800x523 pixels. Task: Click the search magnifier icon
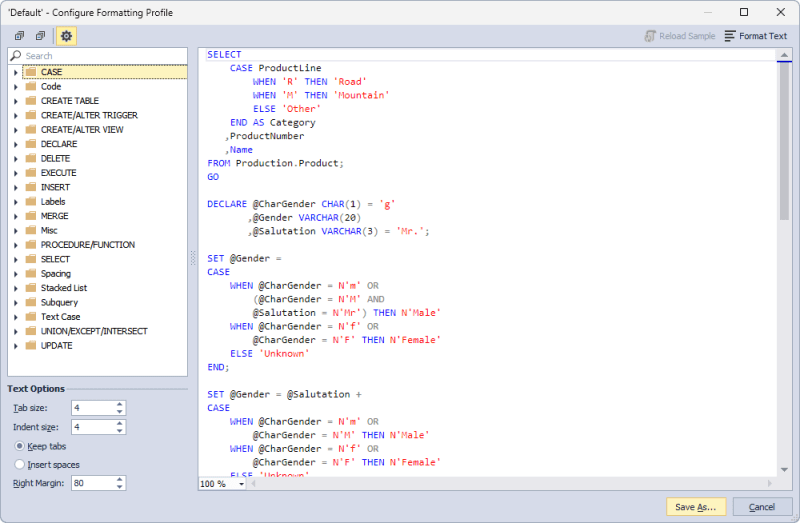(16, 55)
